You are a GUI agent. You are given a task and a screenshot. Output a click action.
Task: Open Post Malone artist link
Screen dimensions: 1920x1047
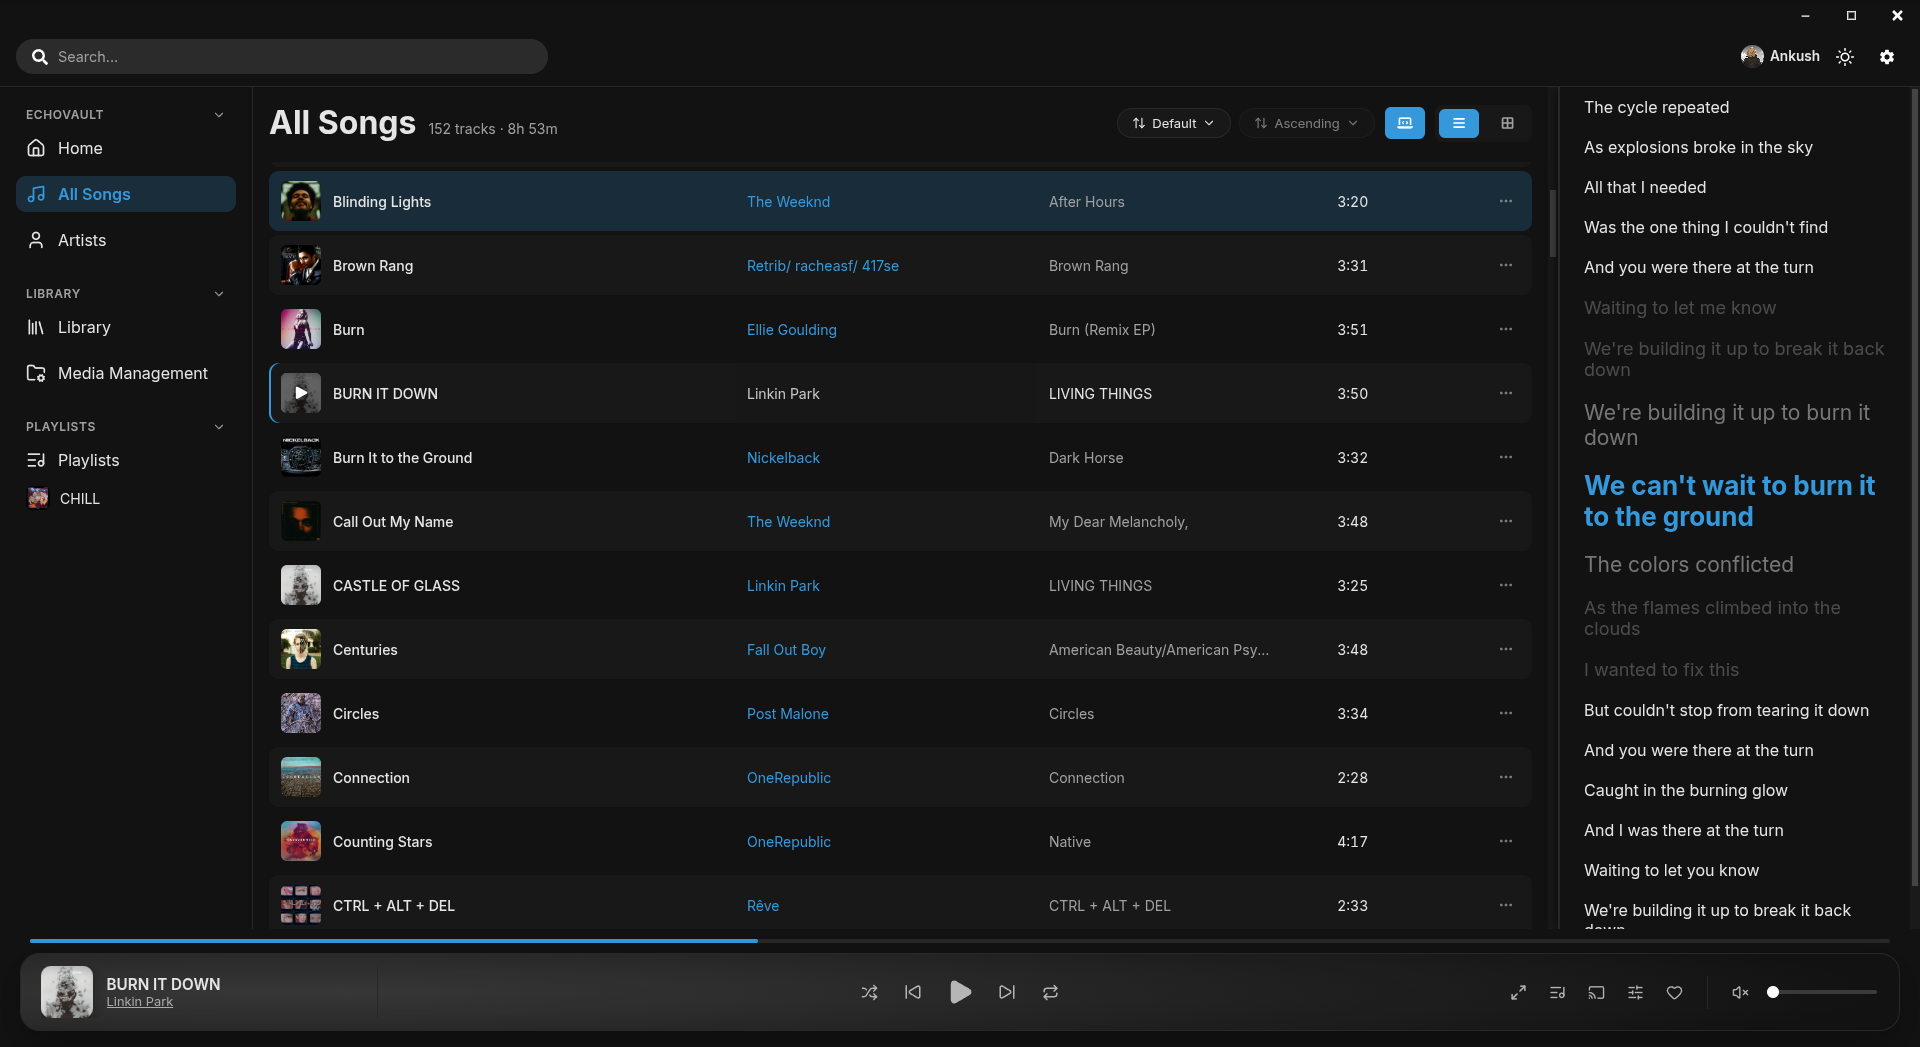click(788, 714)
